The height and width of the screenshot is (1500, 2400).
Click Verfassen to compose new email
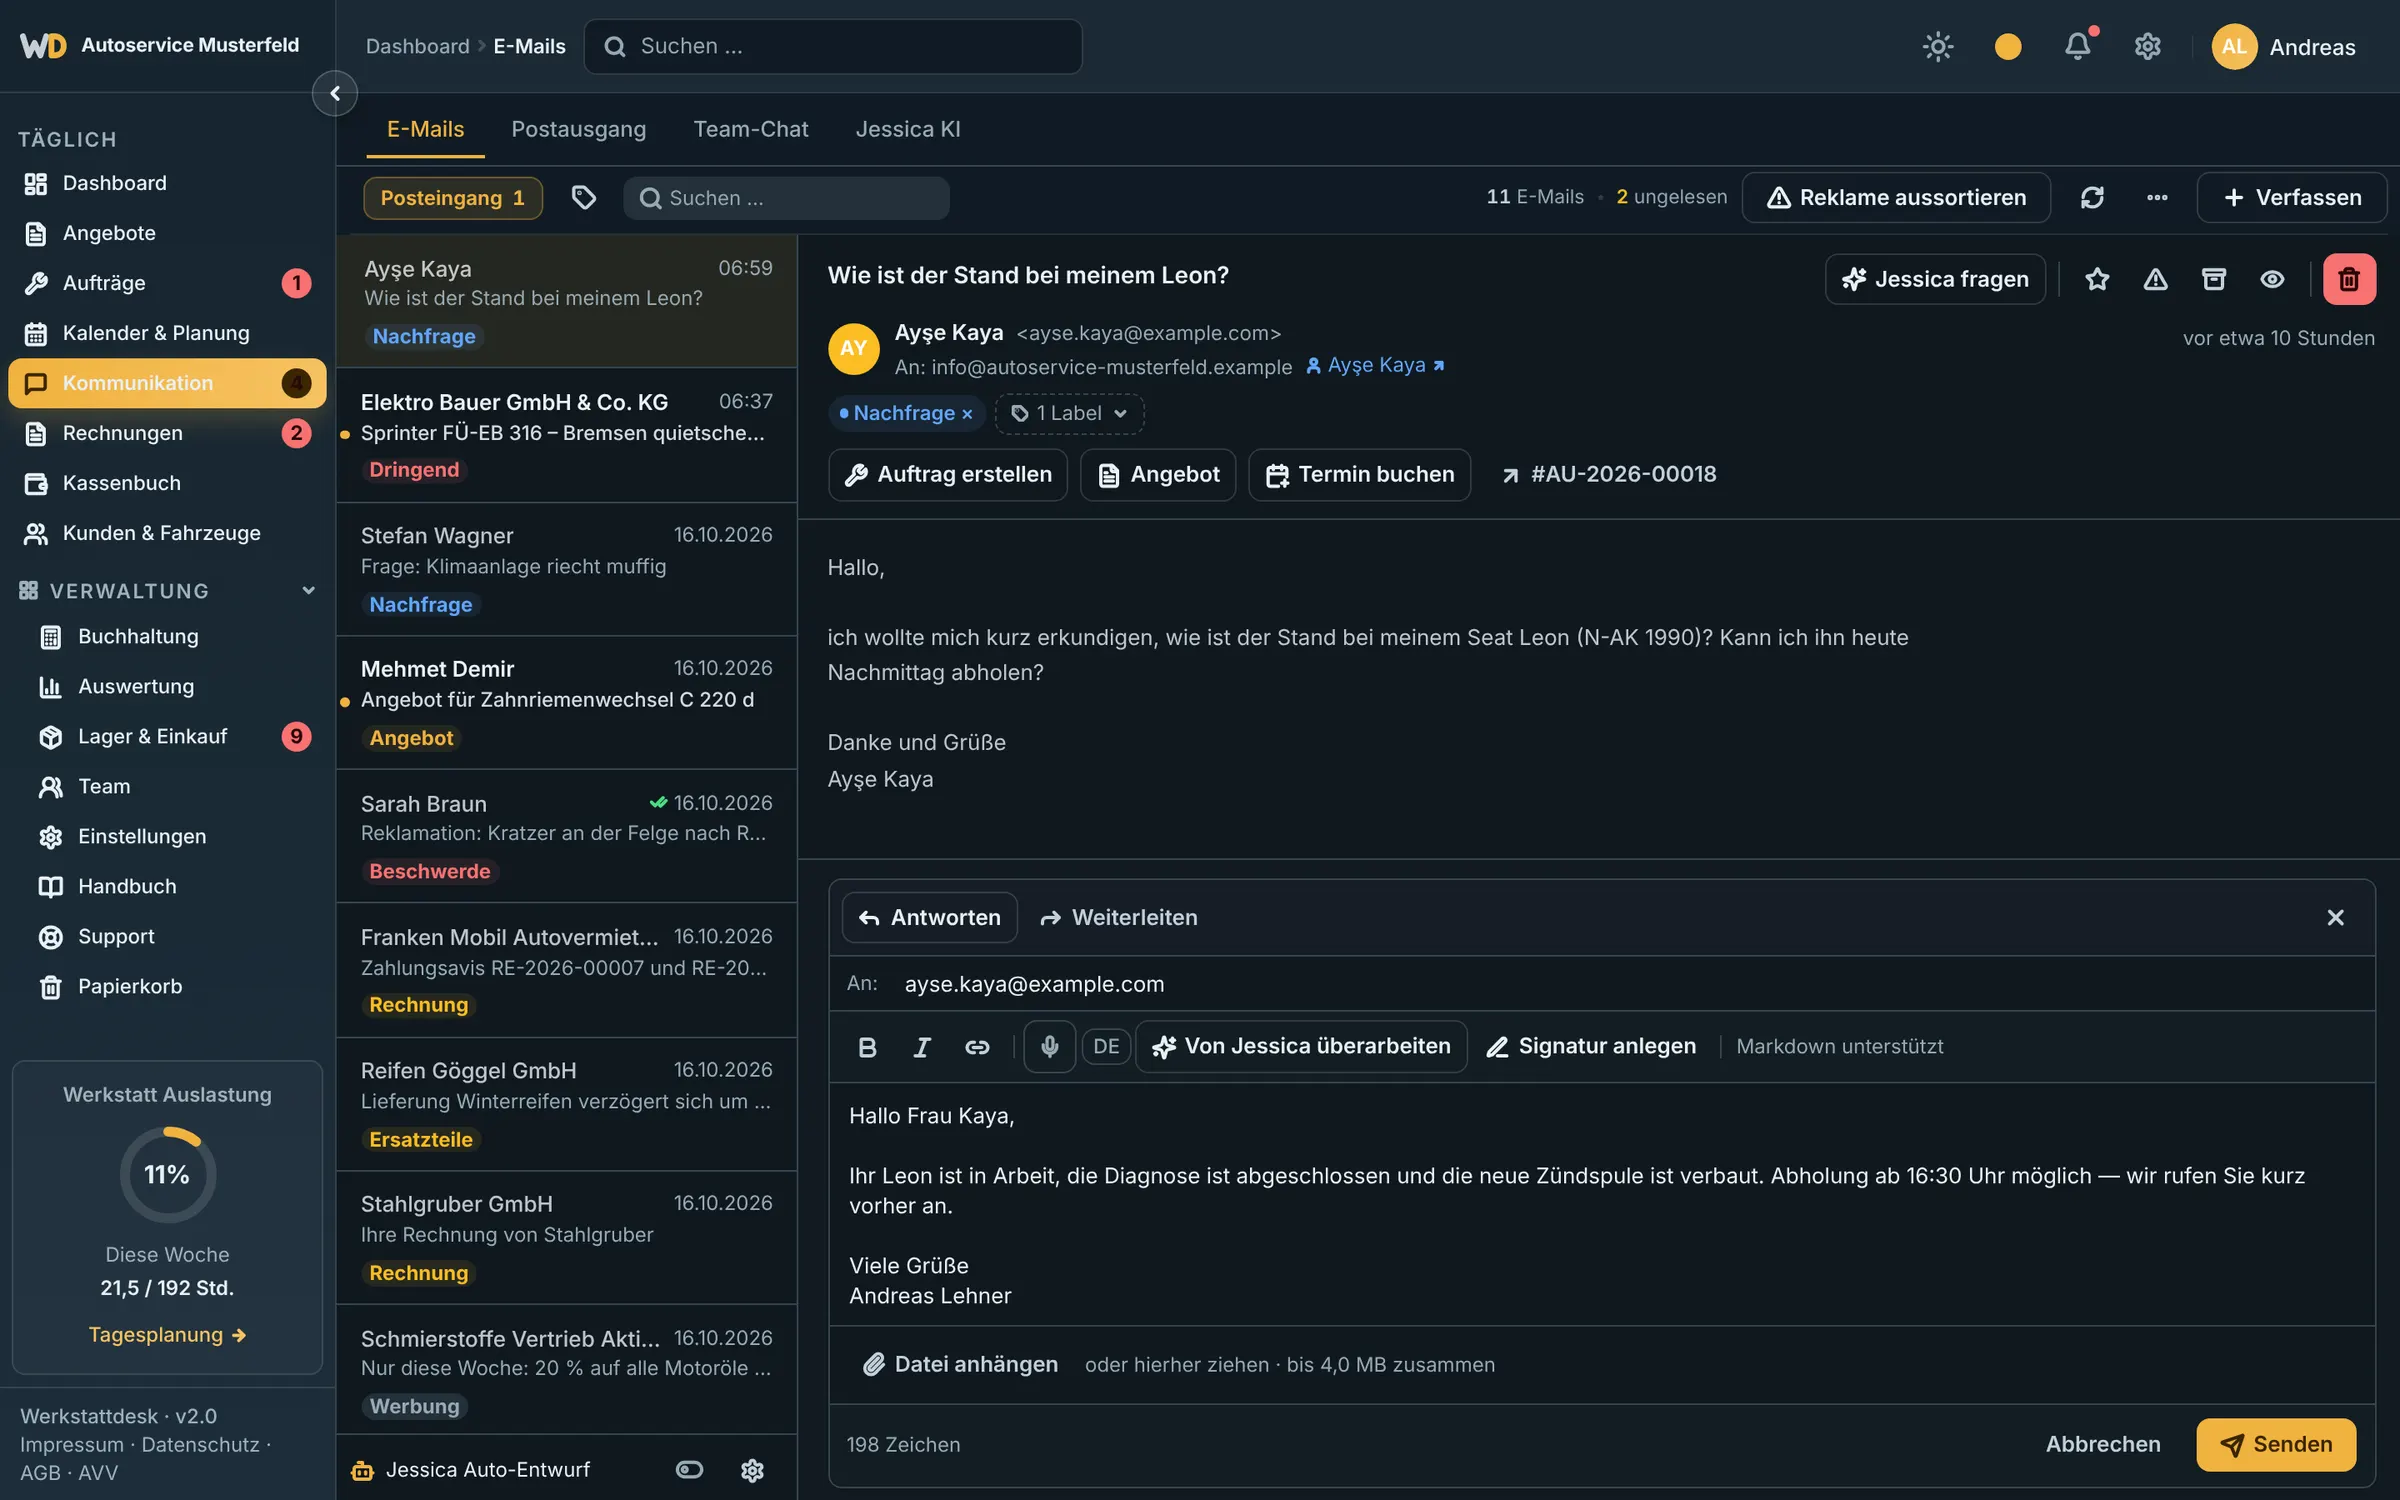pos(2291,197)
